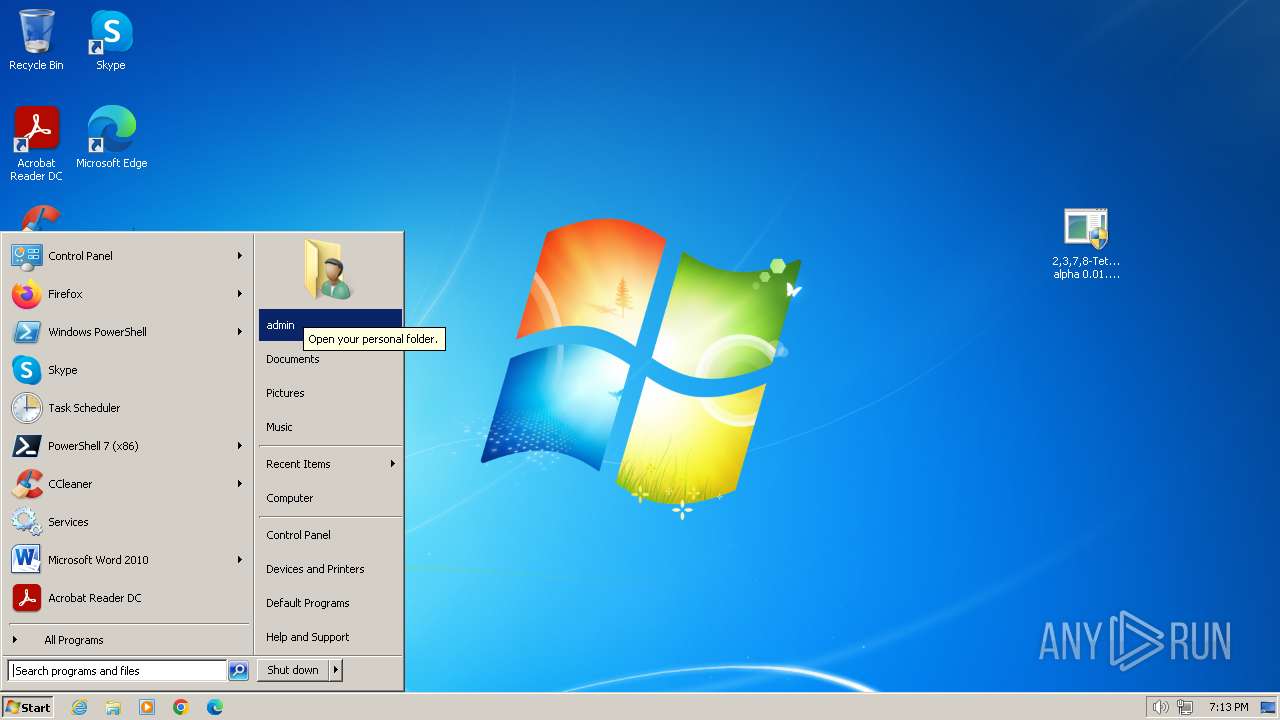Launch Google Chrome from the taskbar
This screenshot has width=1280, height=720.
[x=181, y=707]
